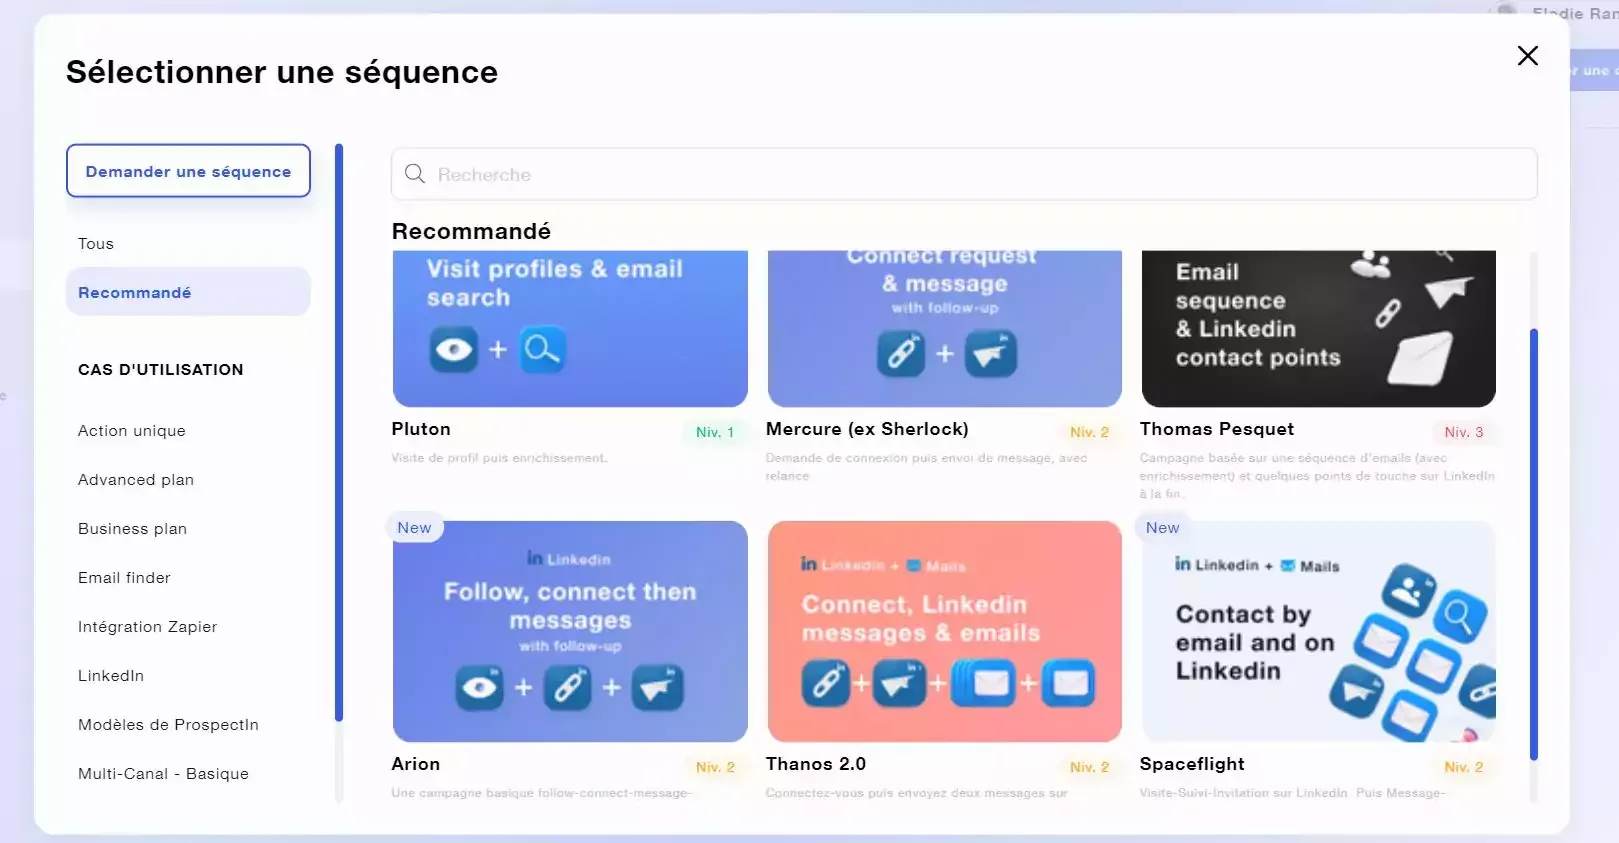Click the Niv. 2 badge on Spaceflight
1619x843 pixels.
tap(1464, 767)
